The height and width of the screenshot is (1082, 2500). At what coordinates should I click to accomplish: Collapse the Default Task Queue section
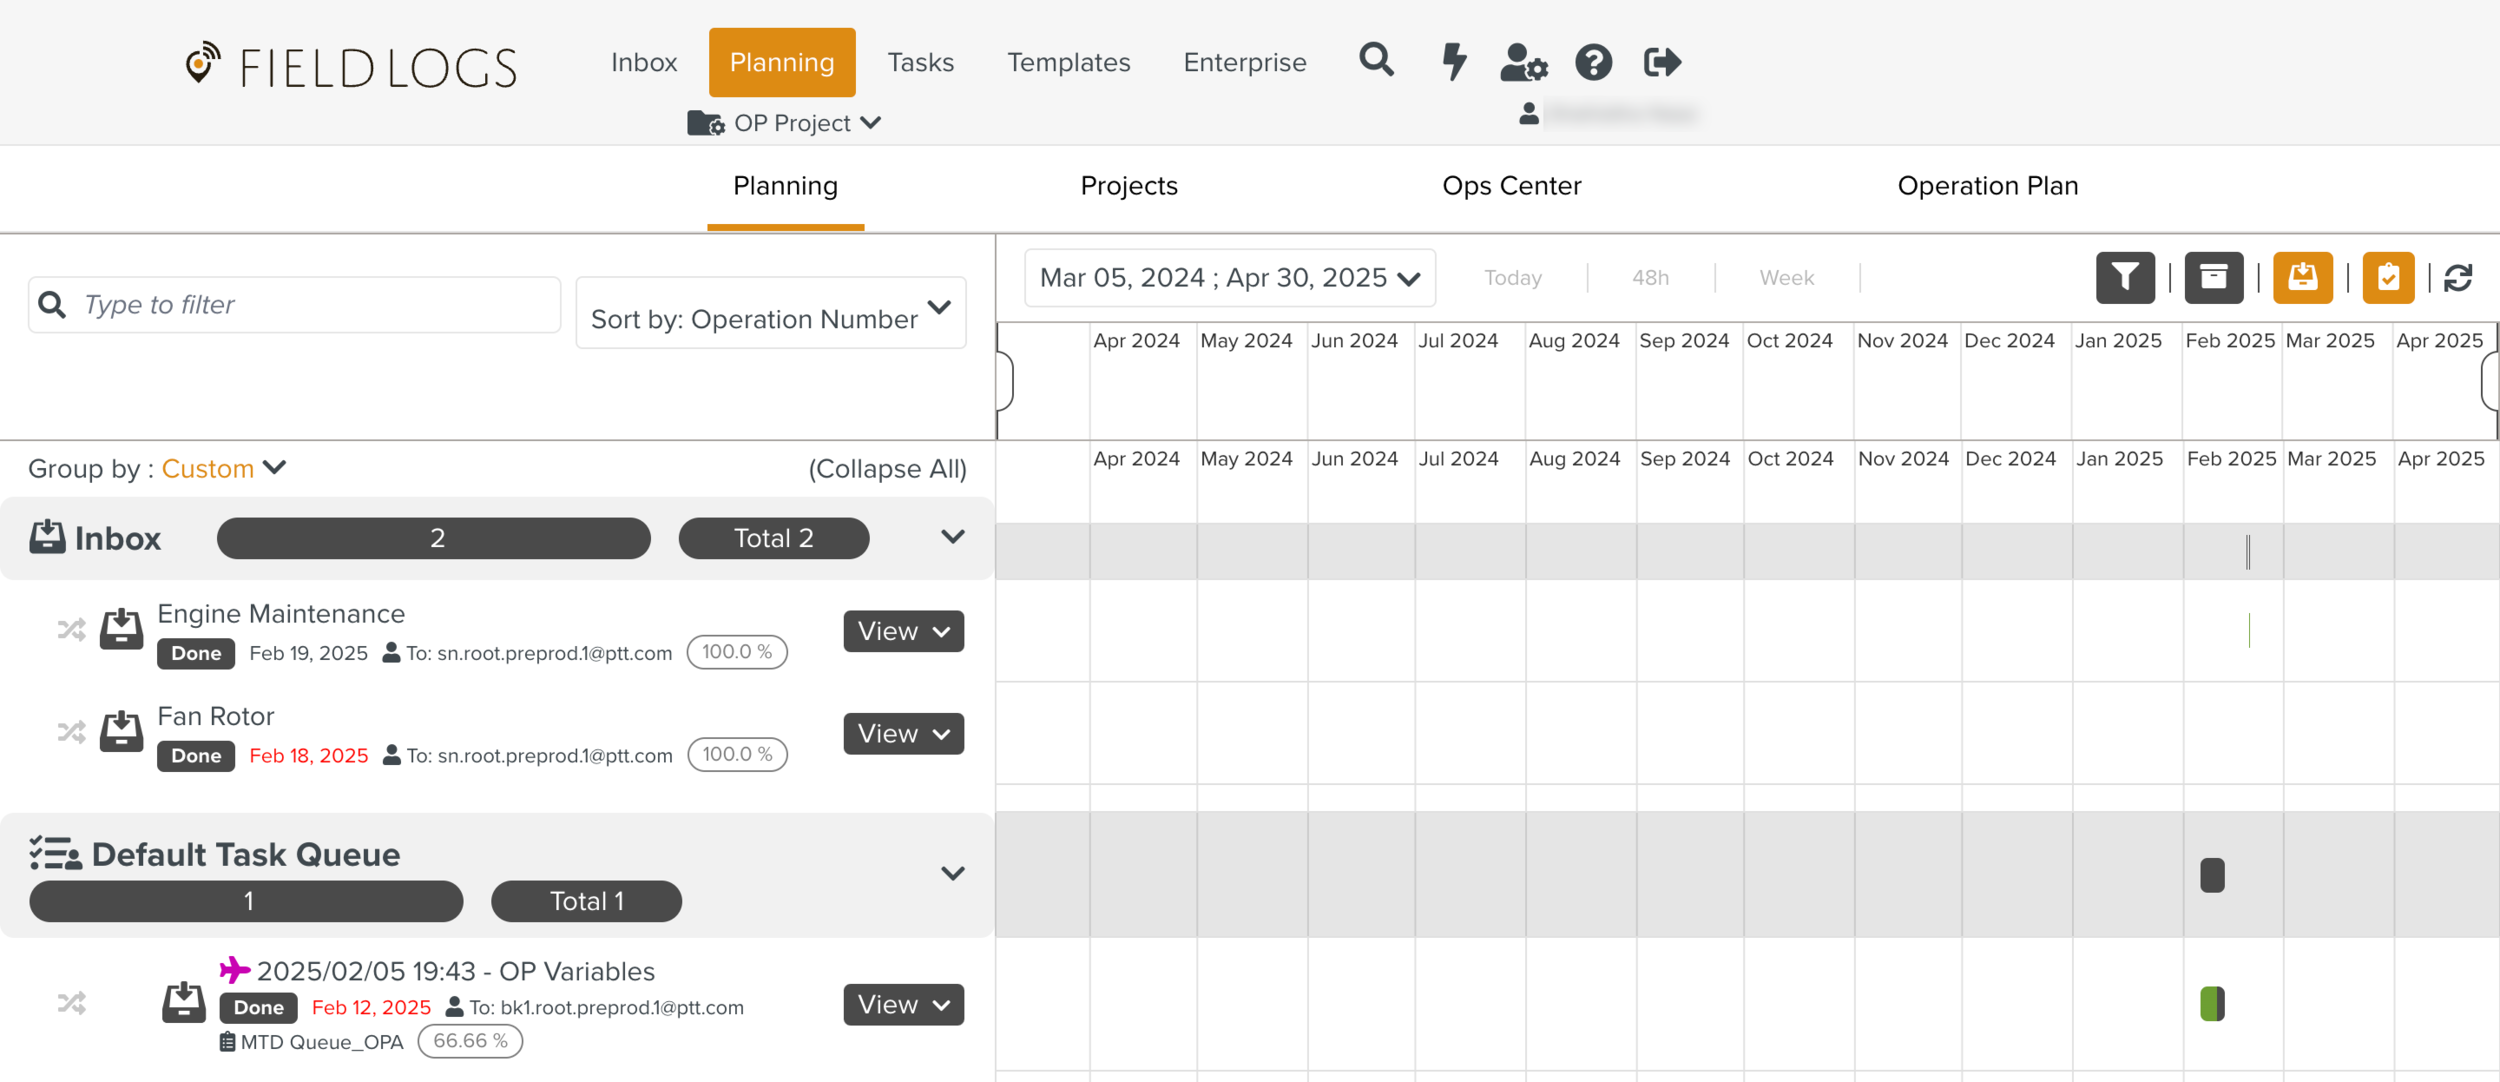click(952, 873)
